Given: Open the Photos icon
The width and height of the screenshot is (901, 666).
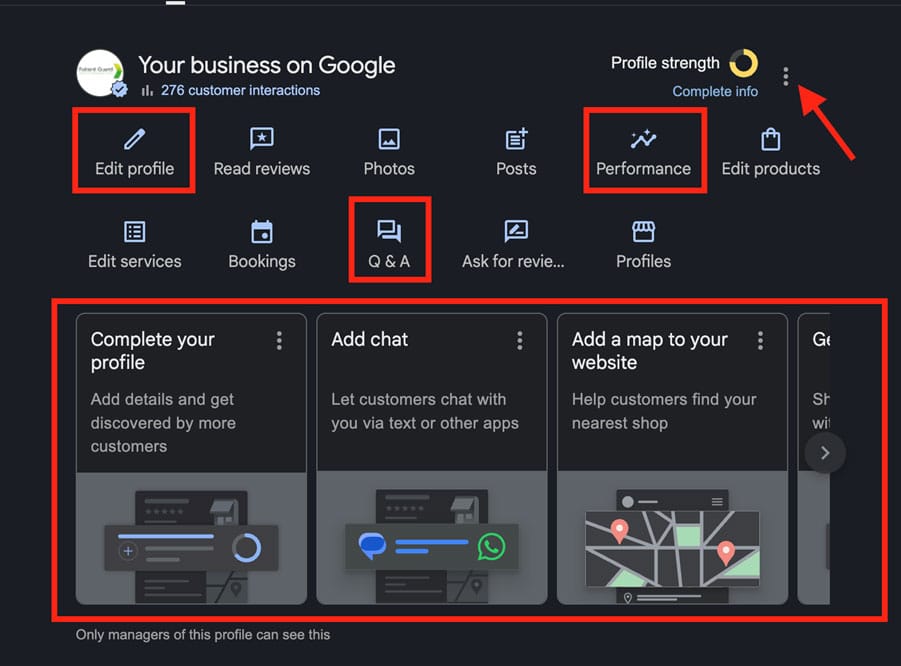Looking at the screenshot, I should [x=389, y=139].
